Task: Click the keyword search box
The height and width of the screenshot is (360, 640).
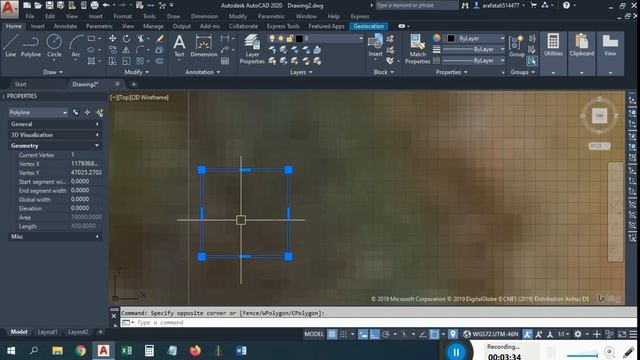Action: click(x=417, y=5)
